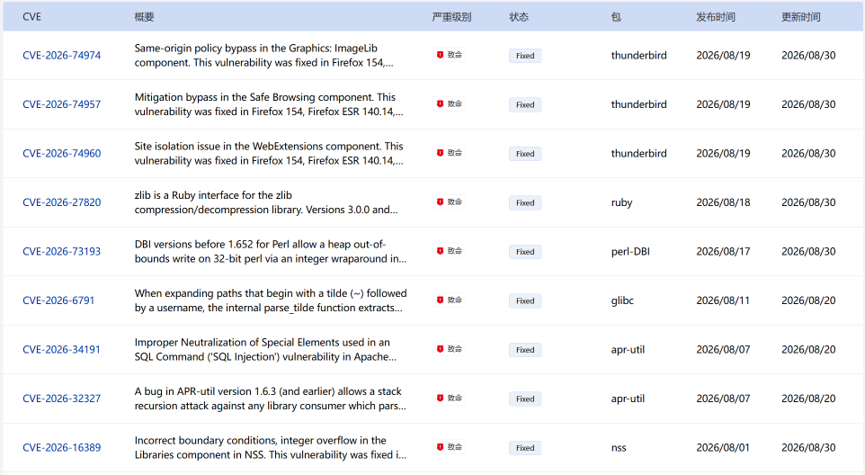Click the 2026/08/01 publish date
This screenshot has width=865, height=475.
pos(723,447)
